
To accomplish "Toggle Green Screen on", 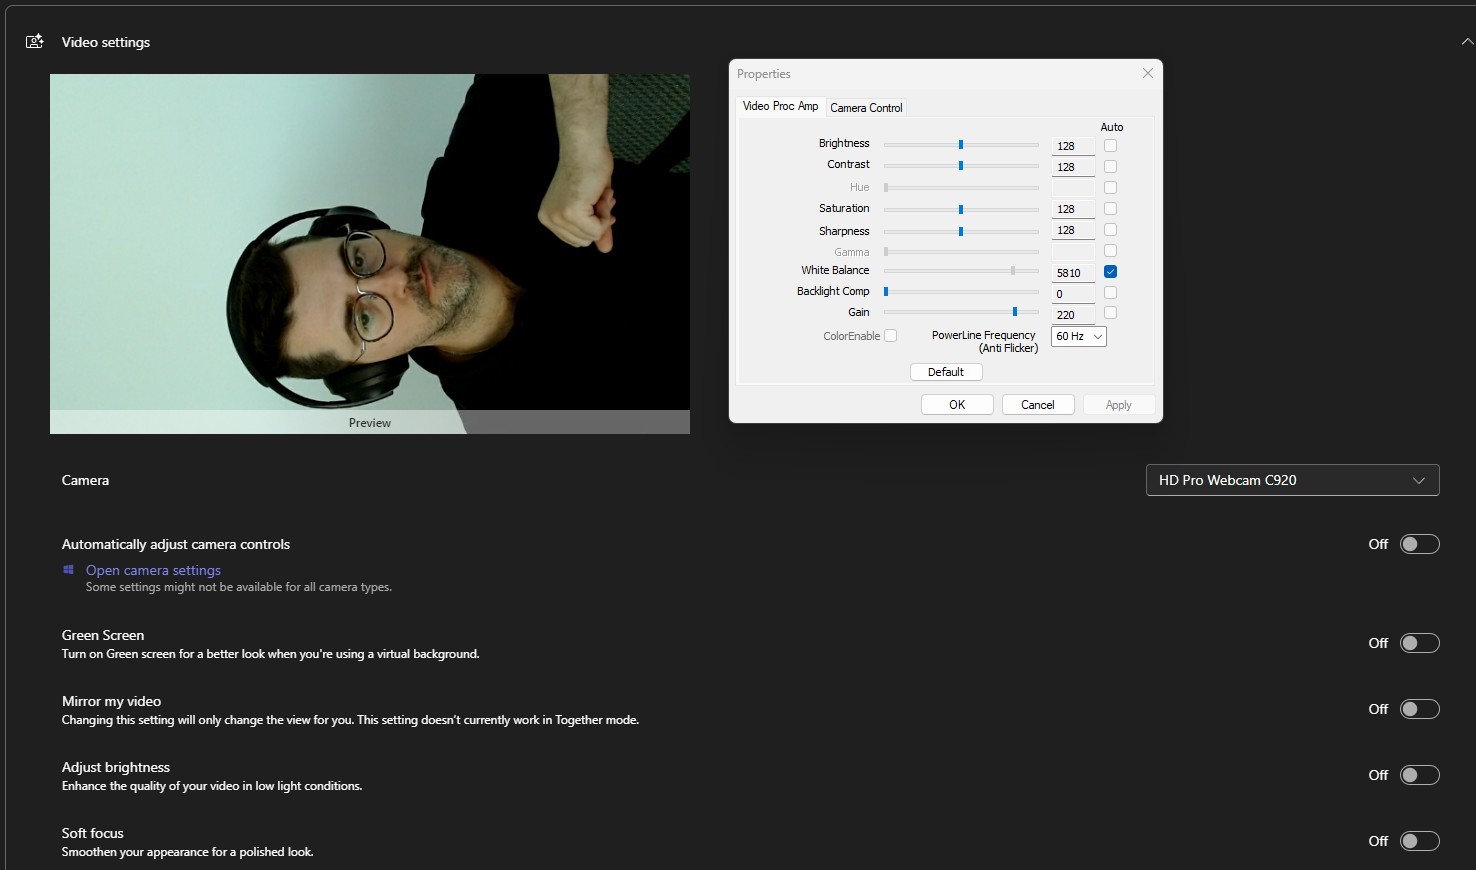I will 1418,643.
